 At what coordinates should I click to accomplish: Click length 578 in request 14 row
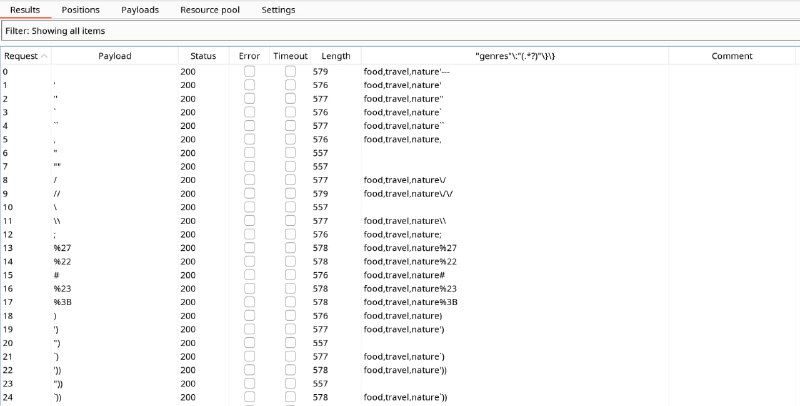coord(320,262)
